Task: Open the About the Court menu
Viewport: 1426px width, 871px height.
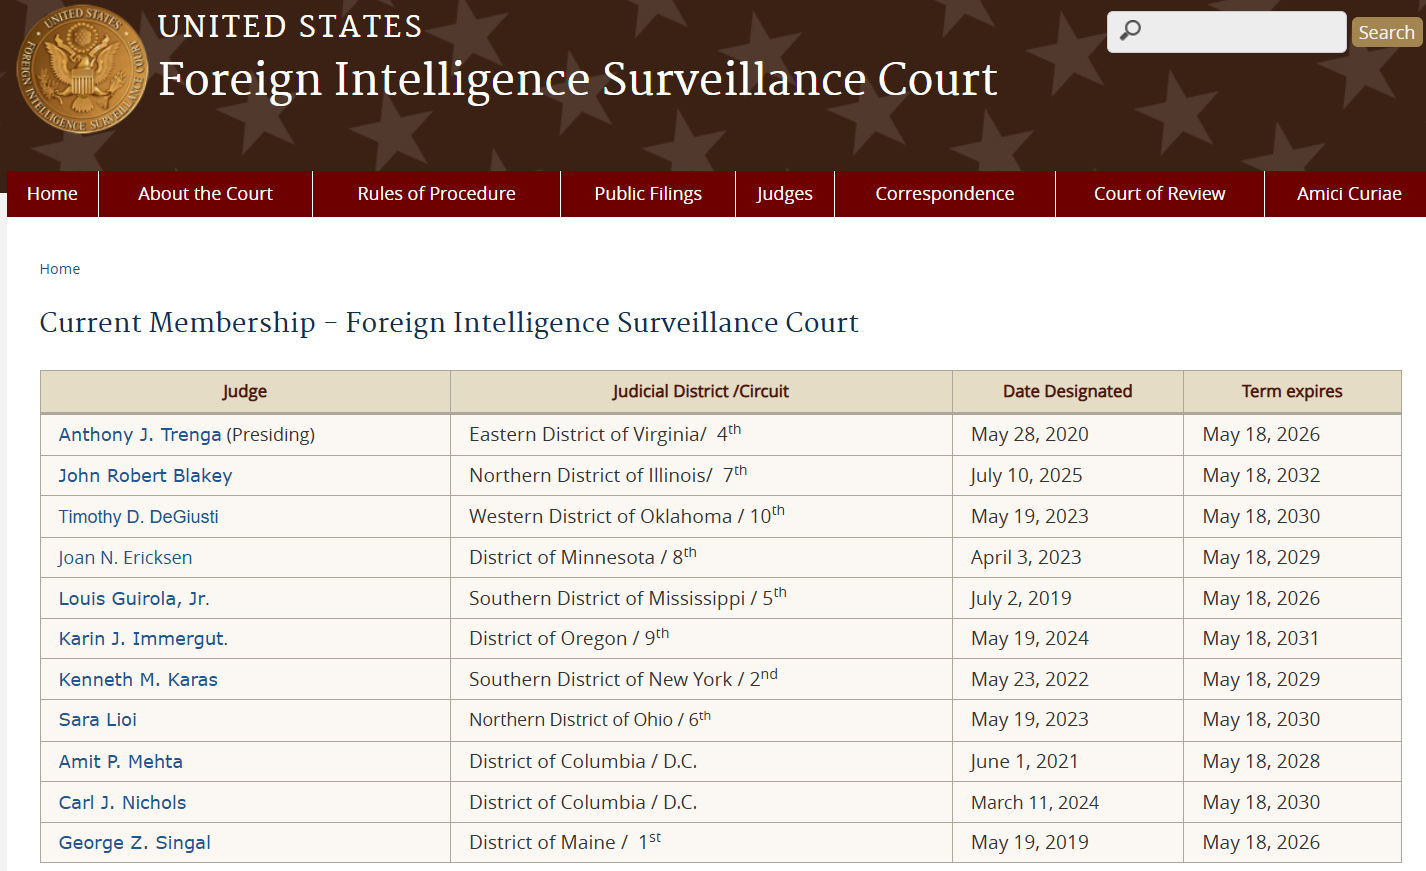Action: (205, 194)
